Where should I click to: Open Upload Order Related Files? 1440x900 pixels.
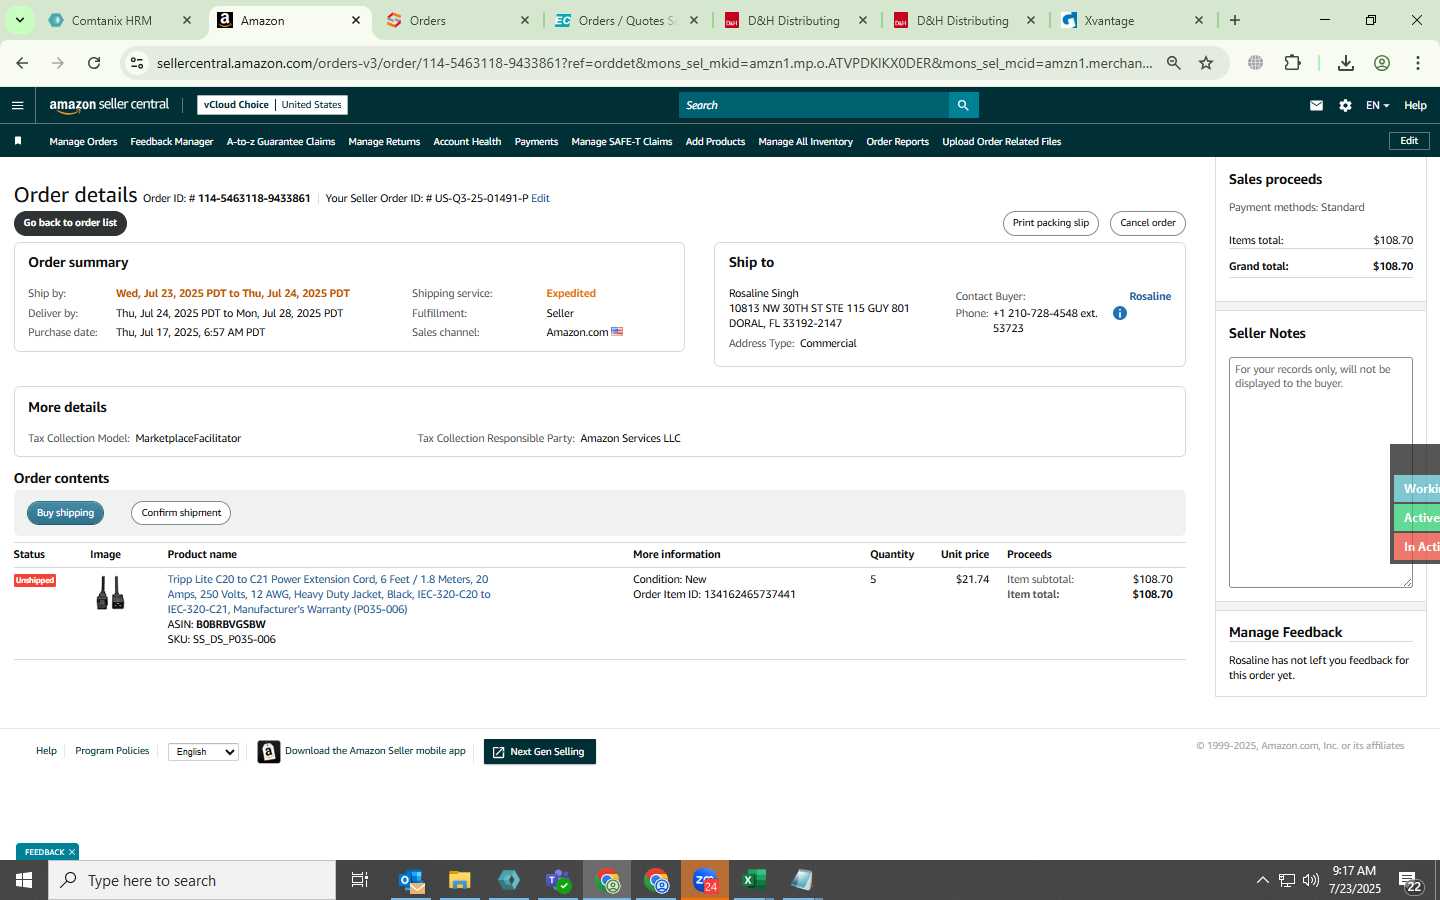1001,142
